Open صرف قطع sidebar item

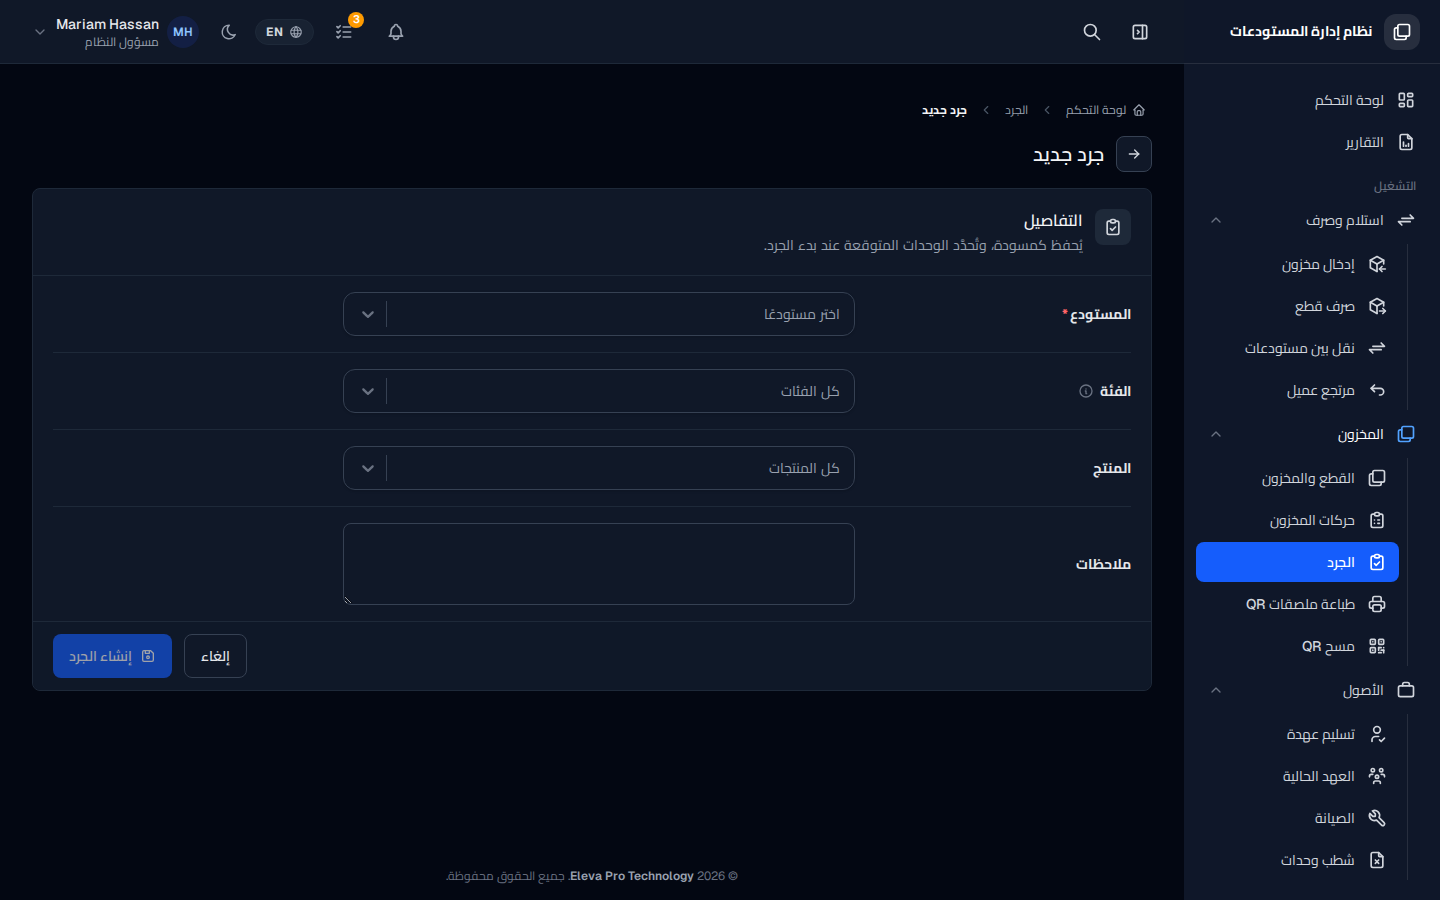1298,306
